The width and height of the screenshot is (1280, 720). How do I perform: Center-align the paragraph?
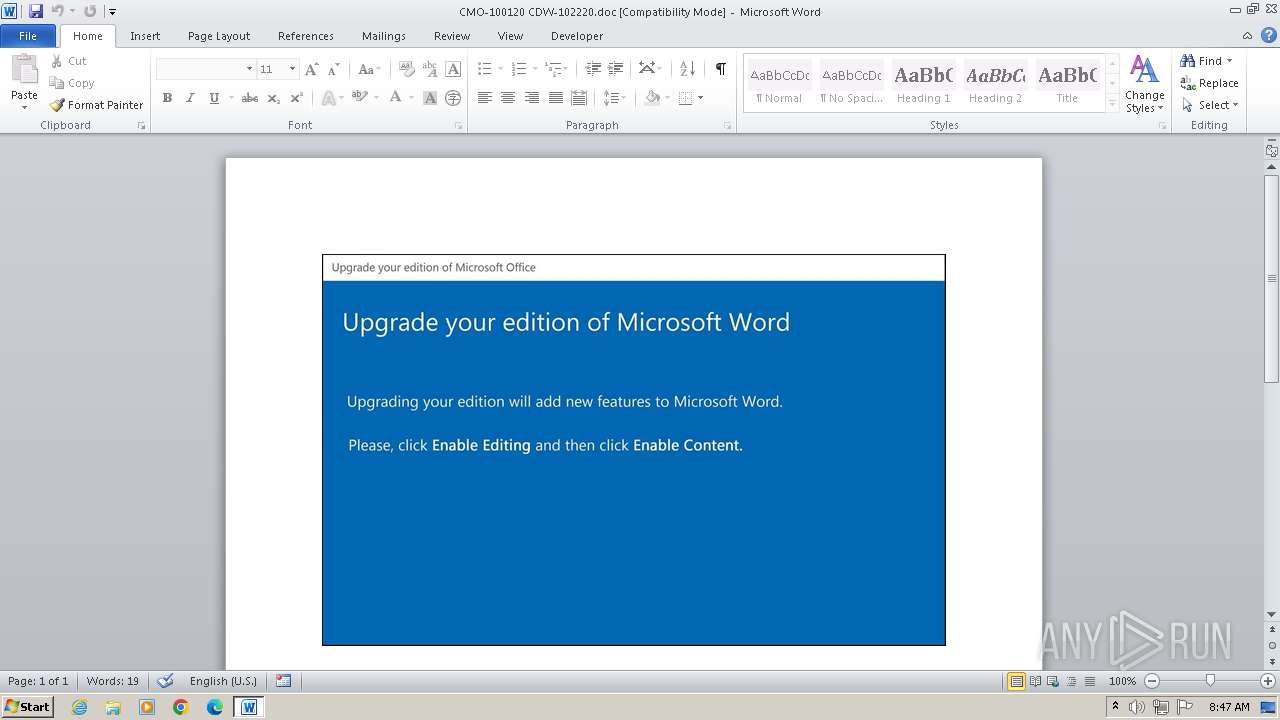point(508,98)
